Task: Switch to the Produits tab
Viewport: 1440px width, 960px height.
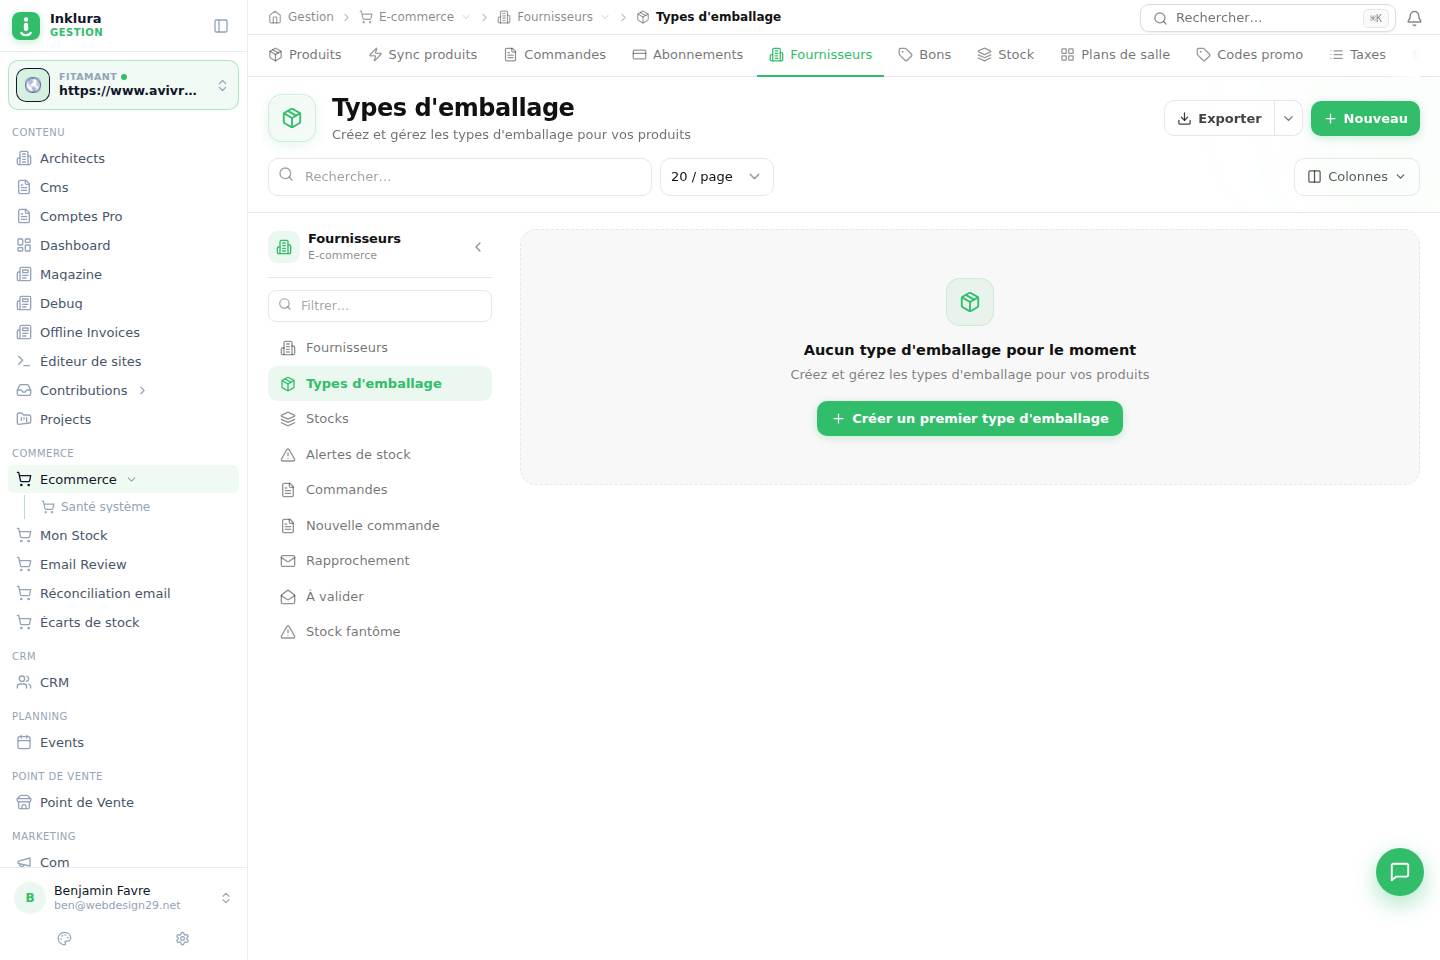Action: (x=305, y=54)
